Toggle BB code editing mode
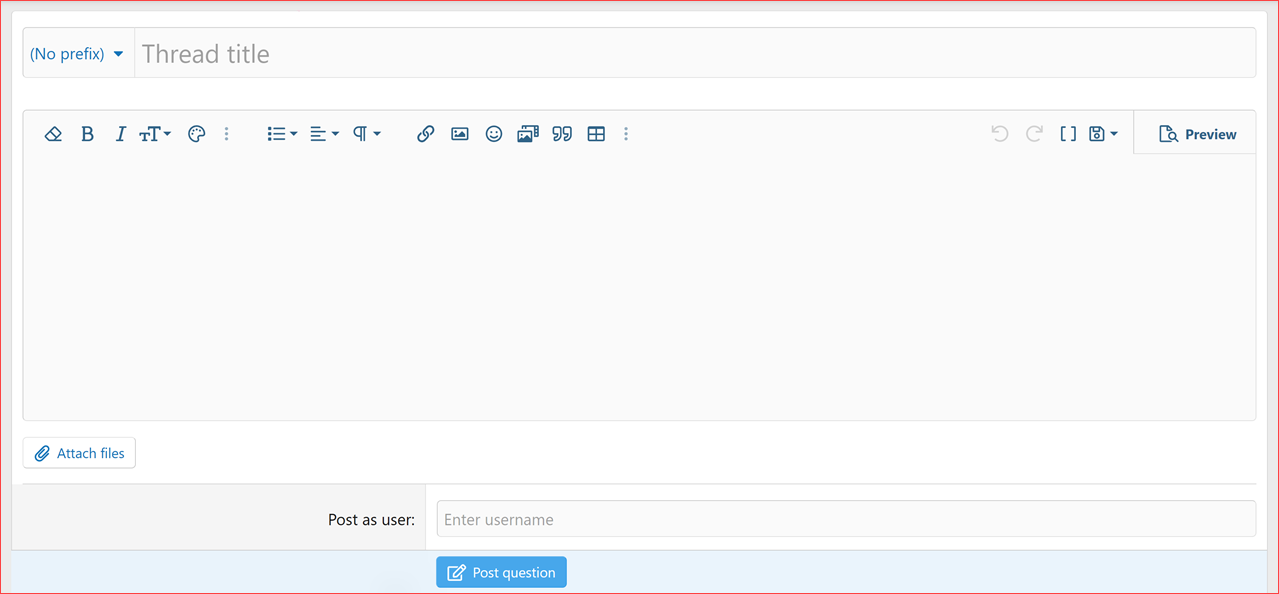Viewport: 1279px width, 594px height. coord(1067,133)
